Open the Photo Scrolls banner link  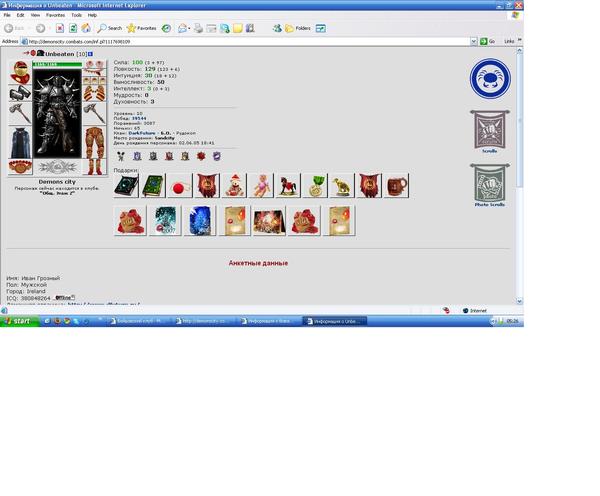(x=490, y=185)
